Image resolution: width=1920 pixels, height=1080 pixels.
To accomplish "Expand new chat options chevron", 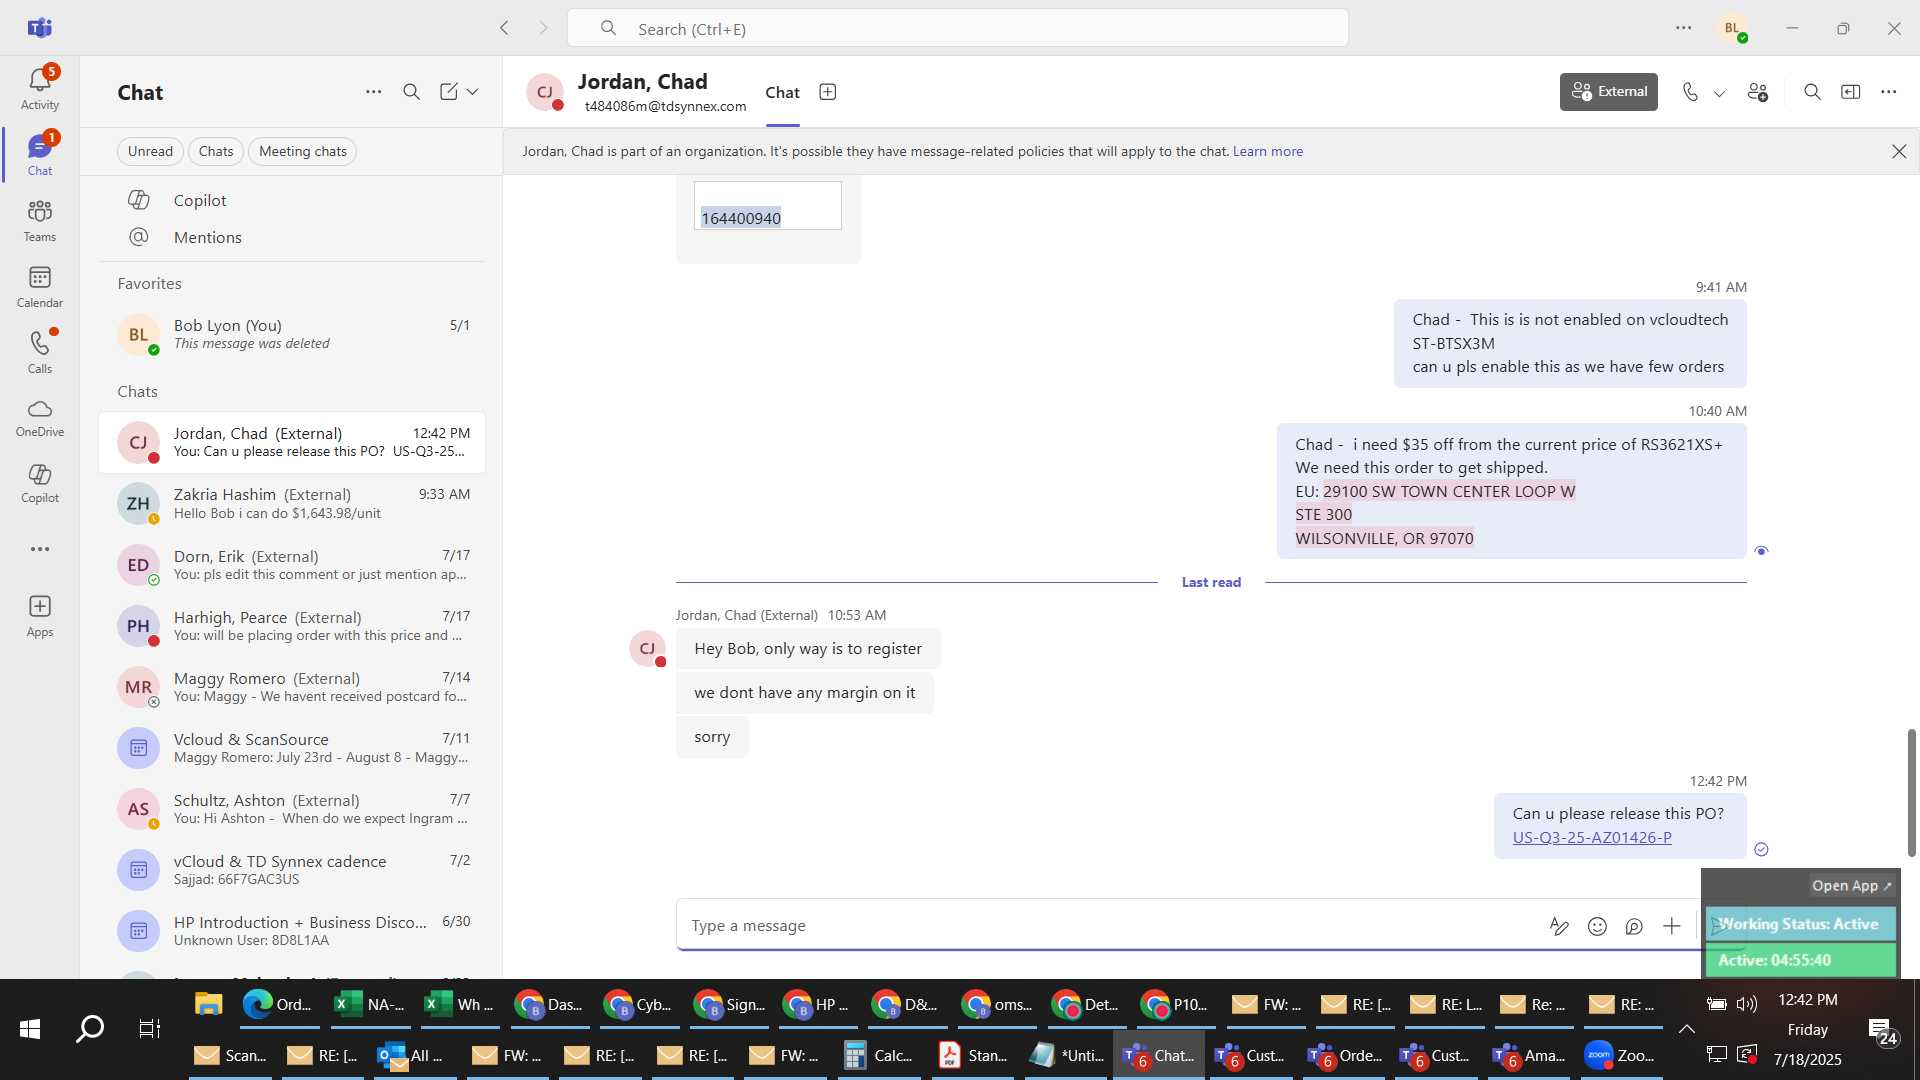I will pos(472,92).
